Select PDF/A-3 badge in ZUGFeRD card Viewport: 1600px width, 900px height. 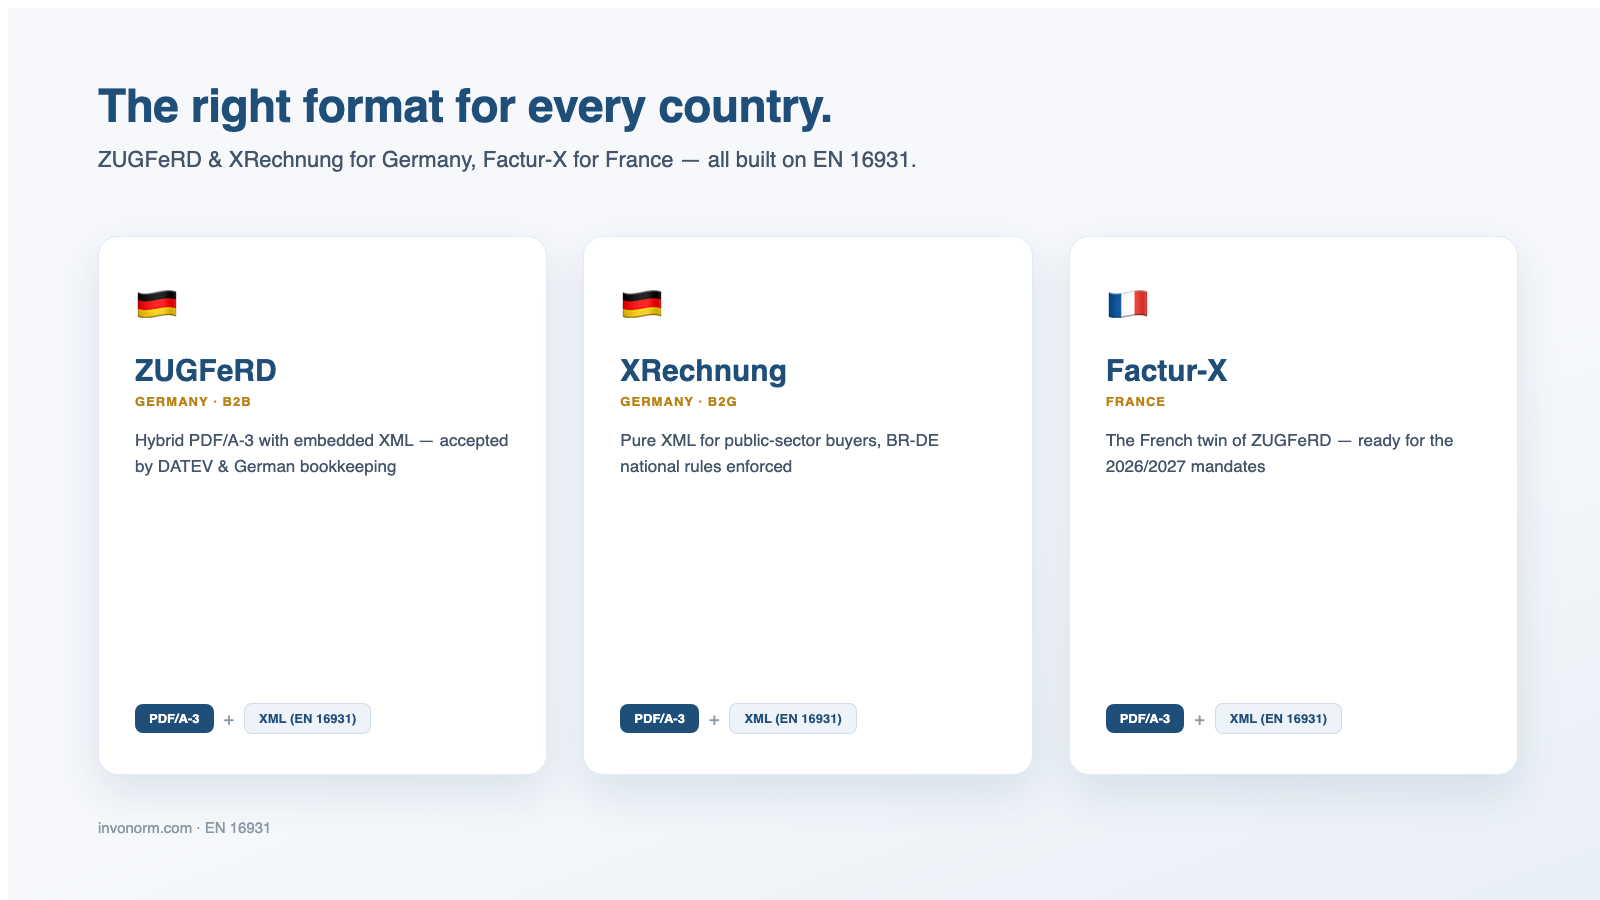(174, 719)
